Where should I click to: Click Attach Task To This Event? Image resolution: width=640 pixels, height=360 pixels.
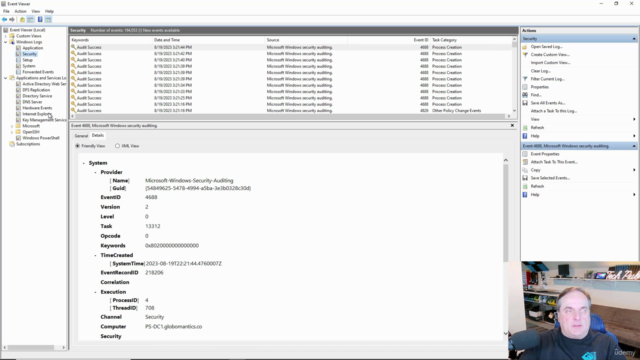(554, 162)
